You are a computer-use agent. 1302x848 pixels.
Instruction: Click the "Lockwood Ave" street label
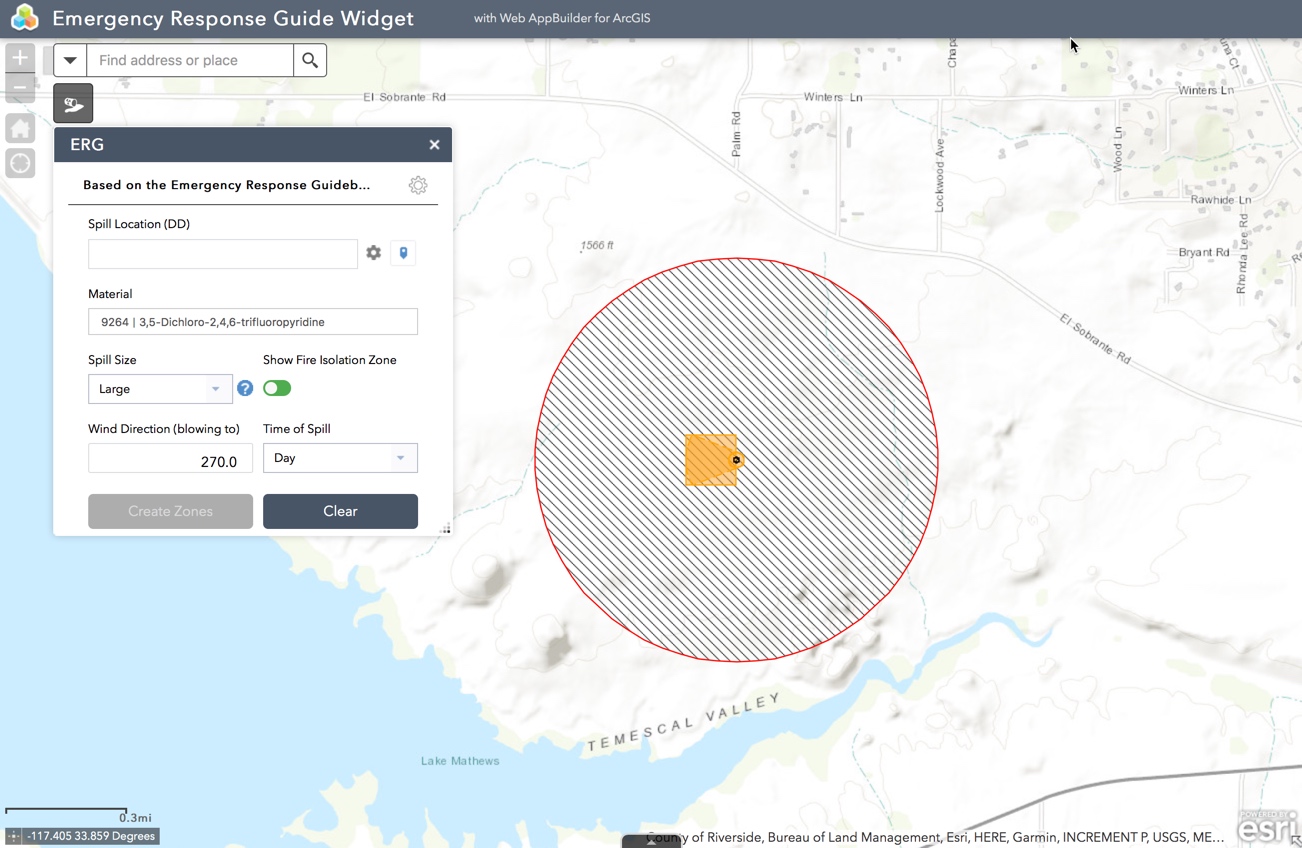(939, 175)
